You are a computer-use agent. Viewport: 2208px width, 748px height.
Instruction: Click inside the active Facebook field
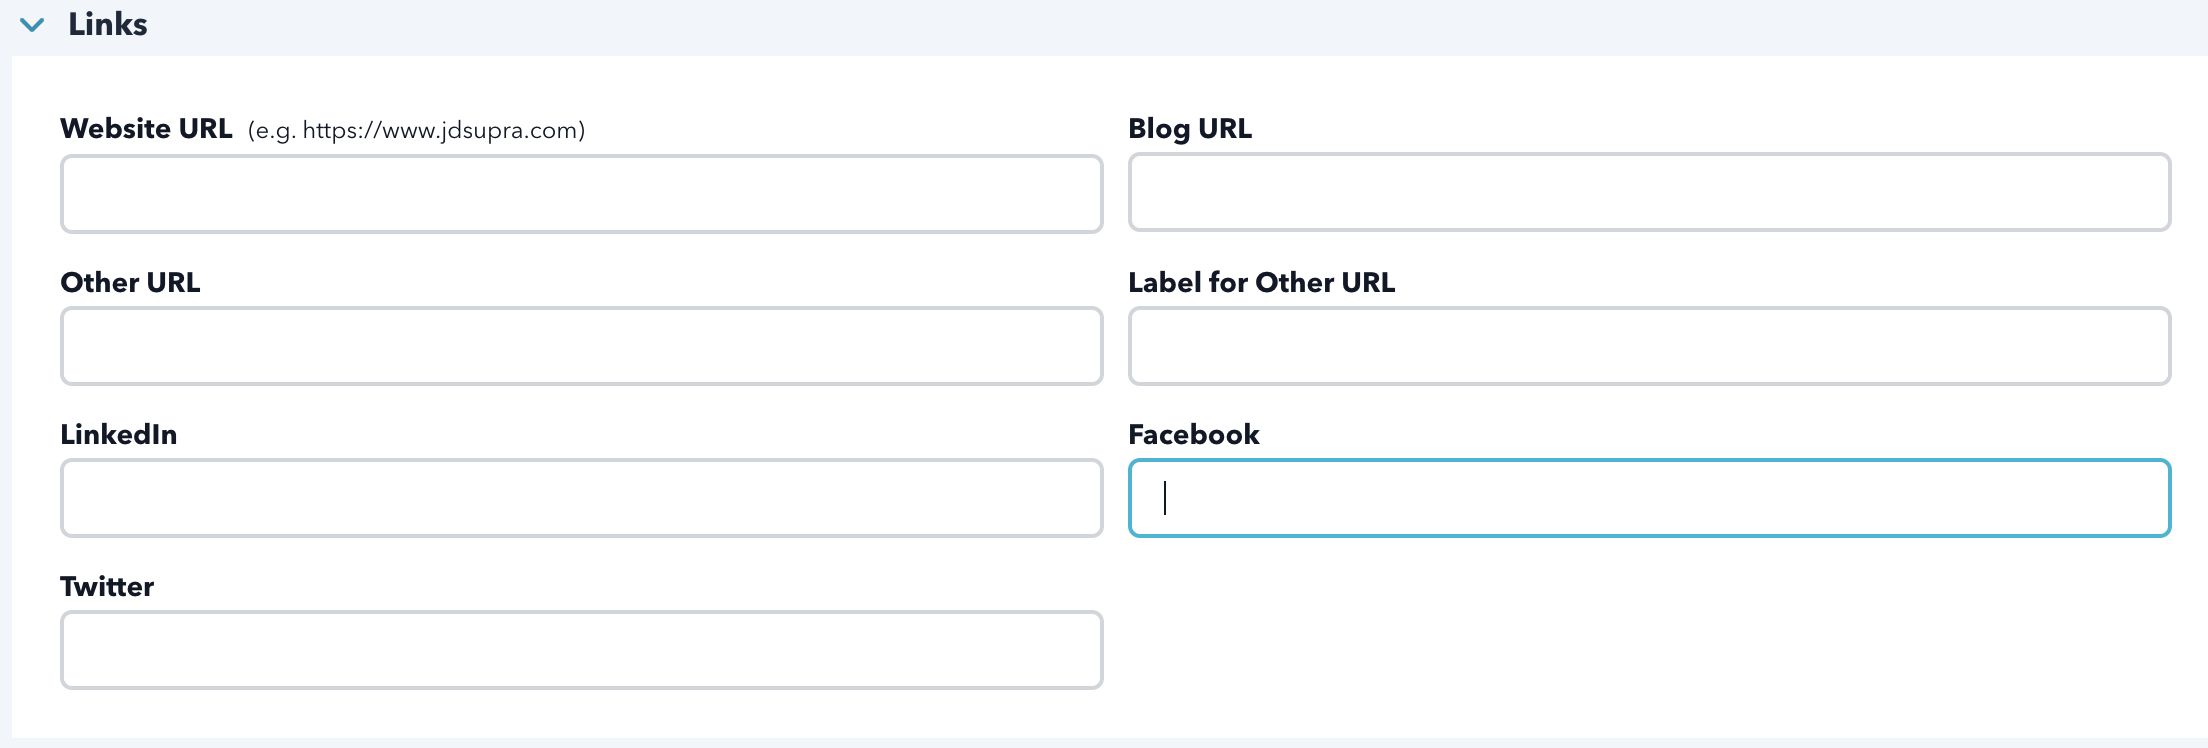[1649, 498]
